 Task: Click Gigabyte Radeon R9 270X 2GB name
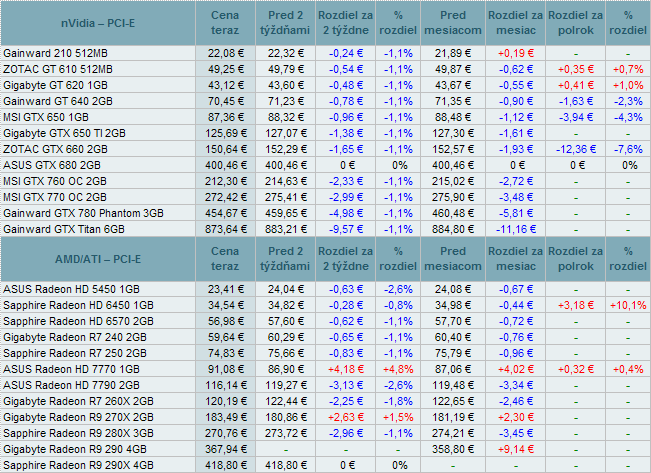coord(78,417)
